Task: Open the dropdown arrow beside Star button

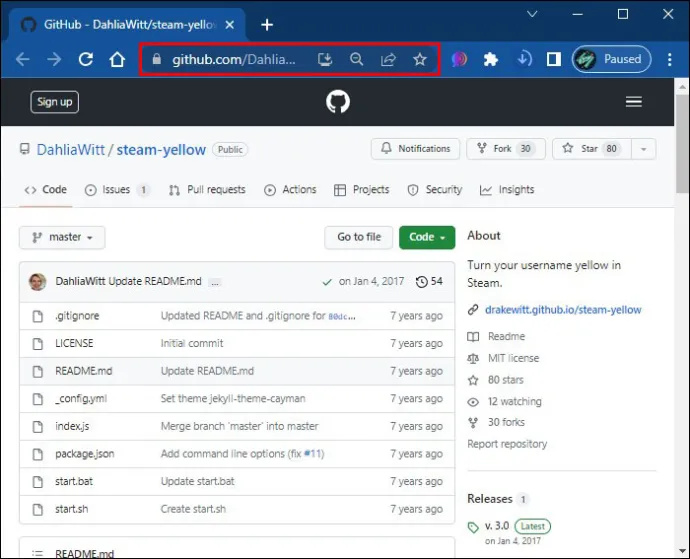Action: [x=644, y=149]
